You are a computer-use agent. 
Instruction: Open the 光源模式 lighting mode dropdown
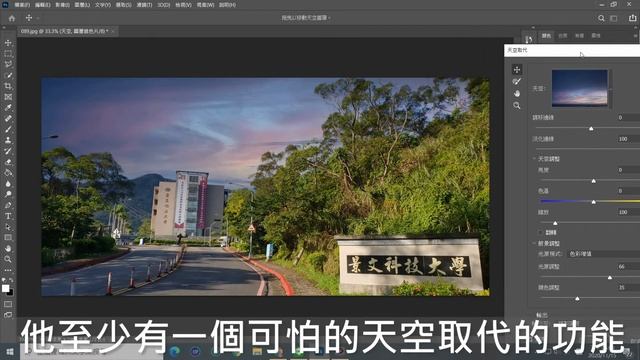pos(604,254)
